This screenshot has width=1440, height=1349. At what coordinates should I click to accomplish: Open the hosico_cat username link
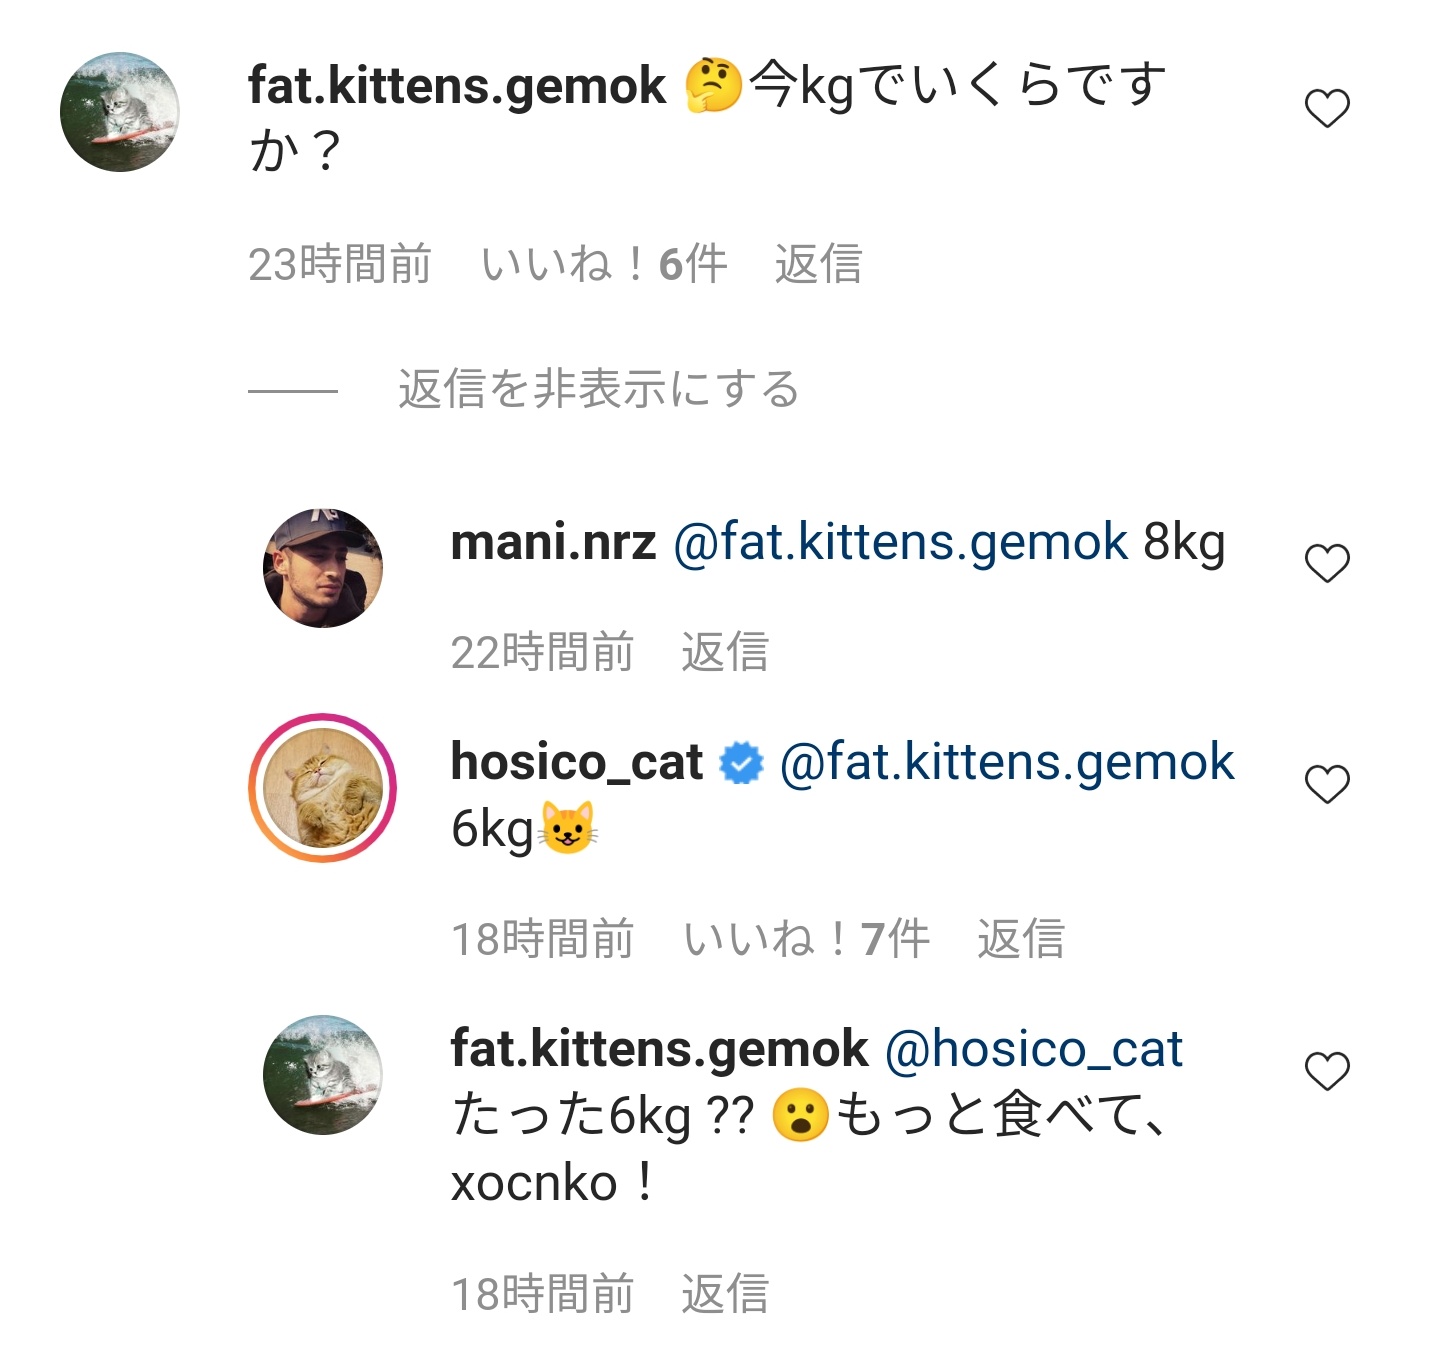click(577, 762)
